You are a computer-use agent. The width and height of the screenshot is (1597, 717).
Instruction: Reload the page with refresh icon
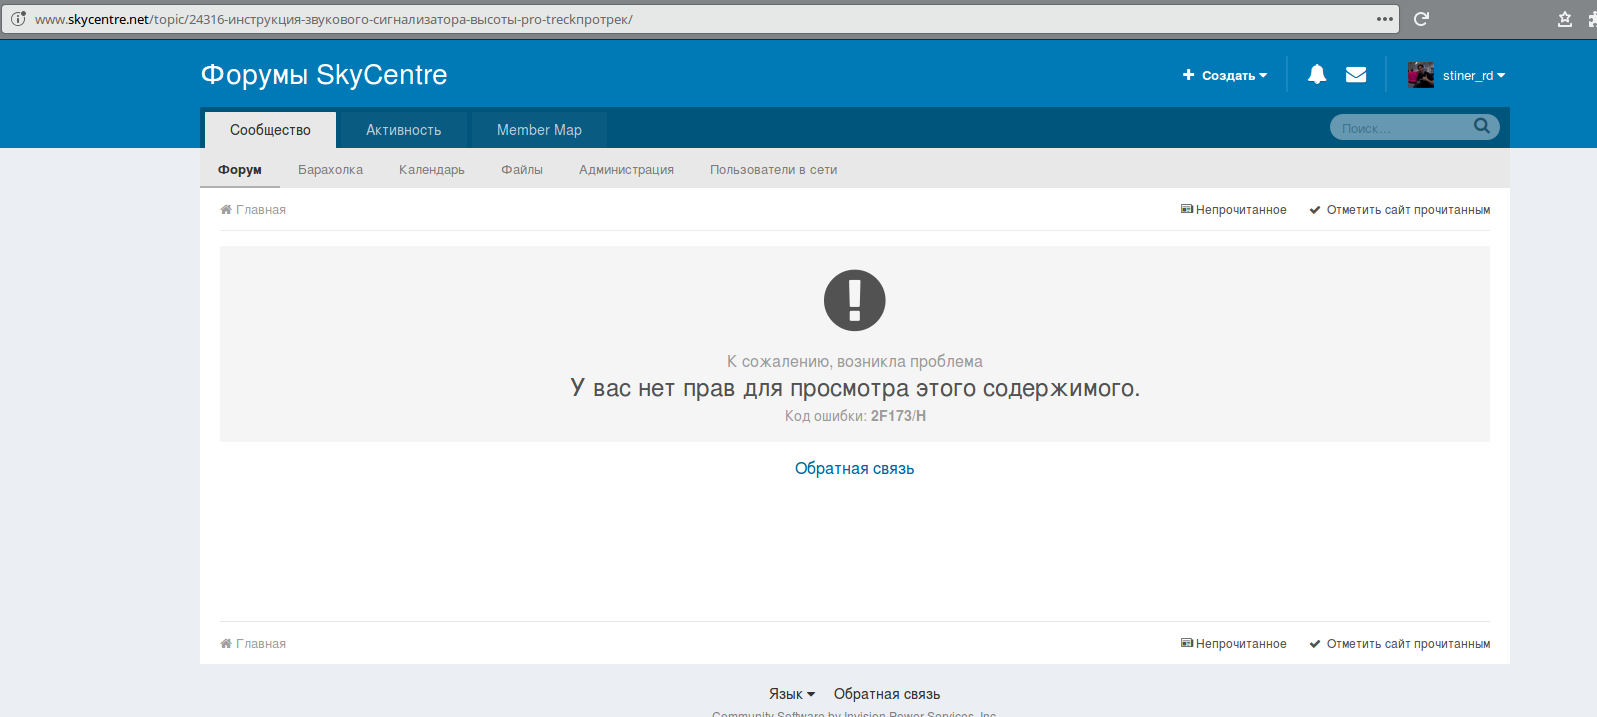pyautogui.click(x=1421, y=19)
